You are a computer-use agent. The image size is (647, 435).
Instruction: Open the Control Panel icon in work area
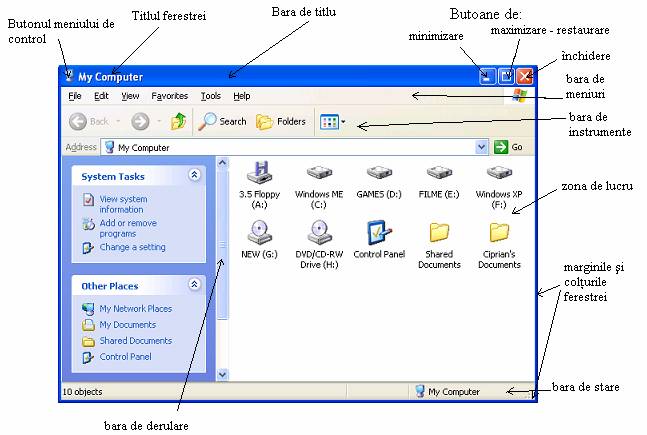click(x=379, y=233)
